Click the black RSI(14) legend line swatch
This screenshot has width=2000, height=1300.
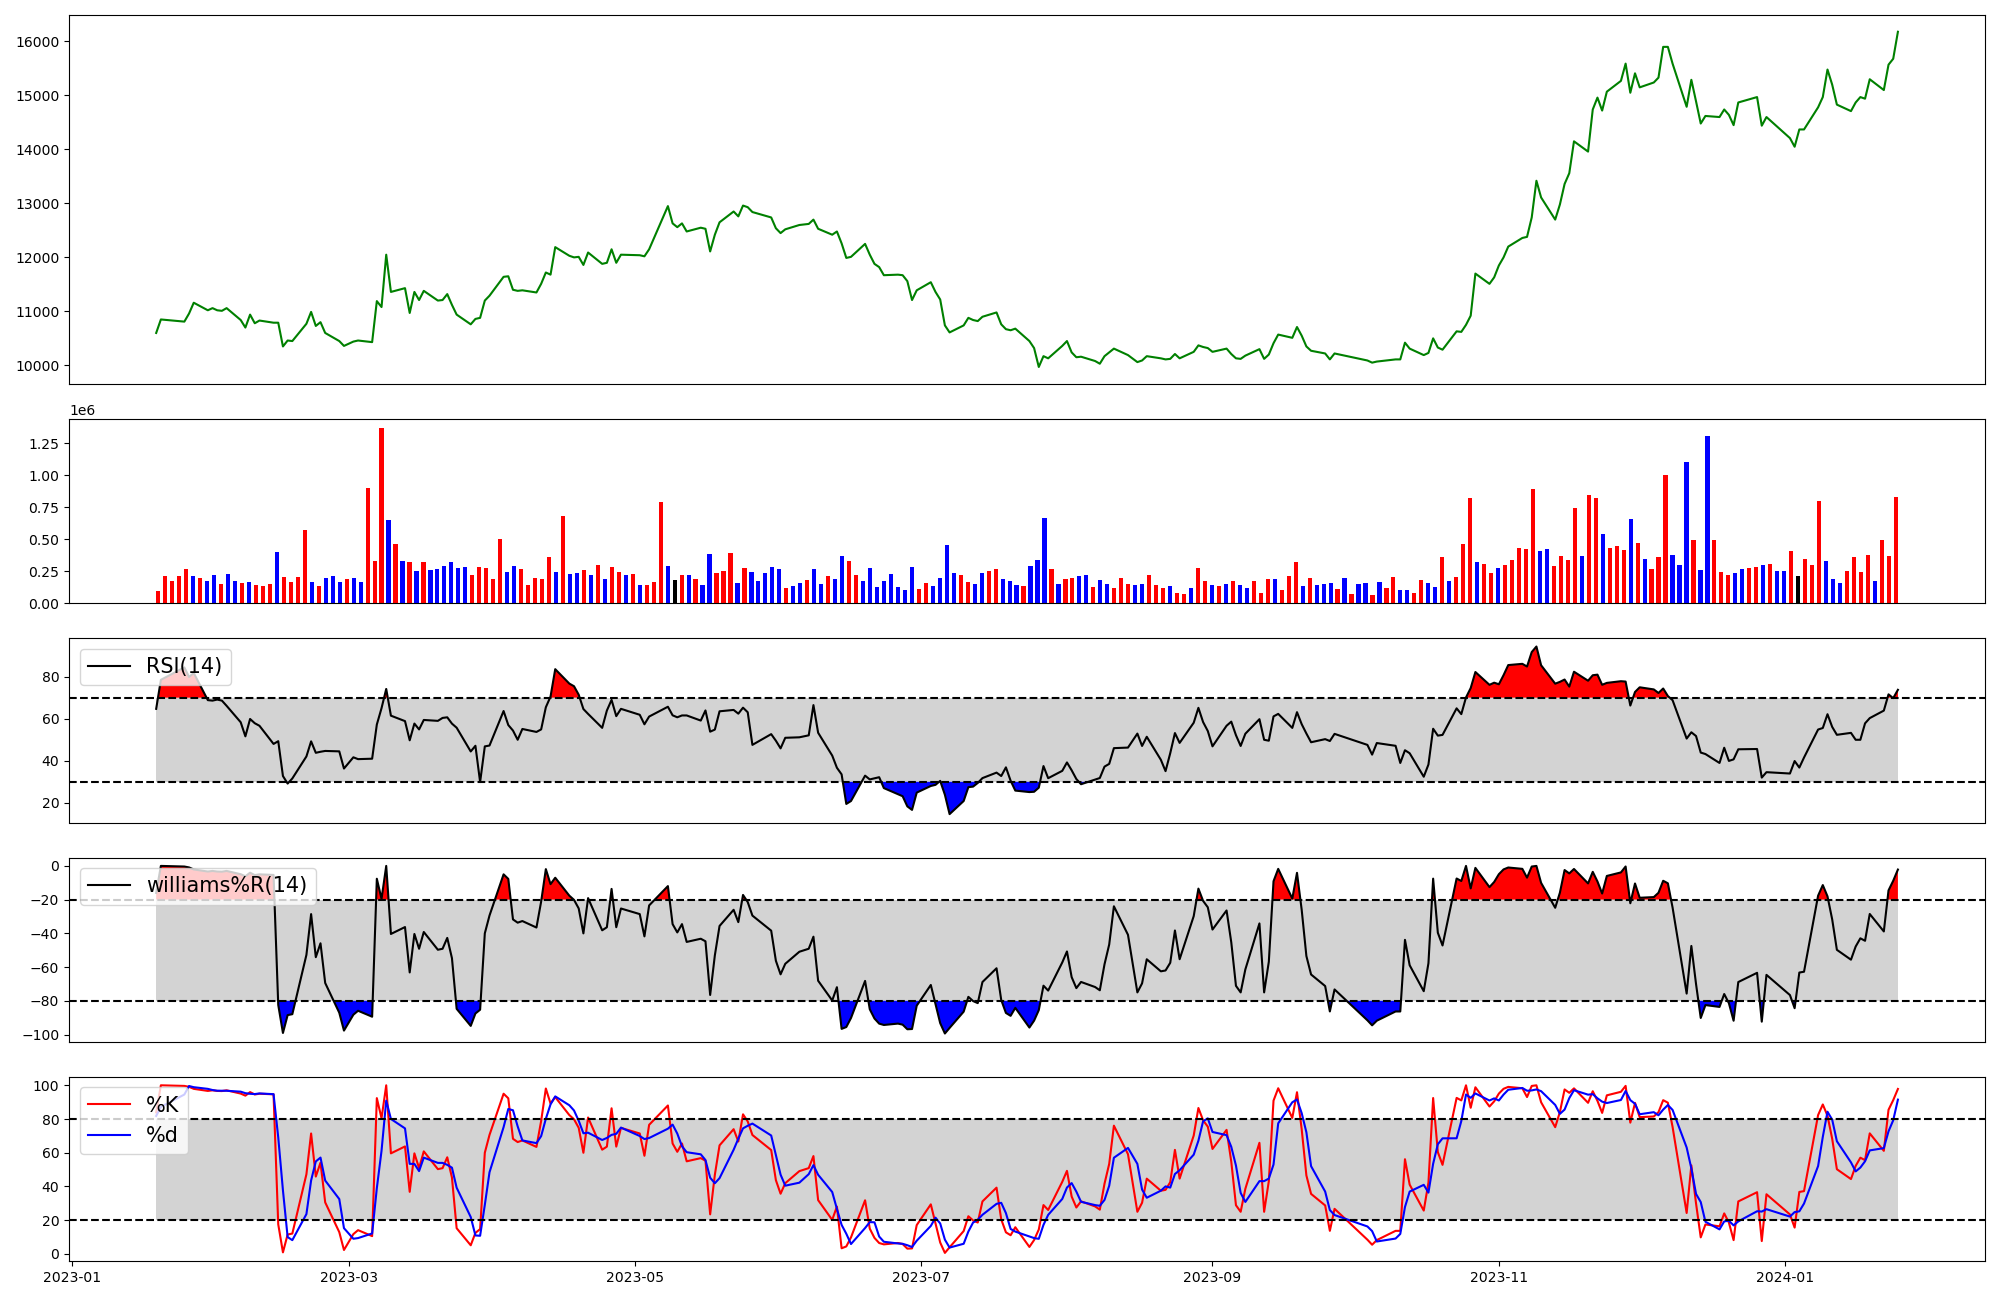(109, 666)
